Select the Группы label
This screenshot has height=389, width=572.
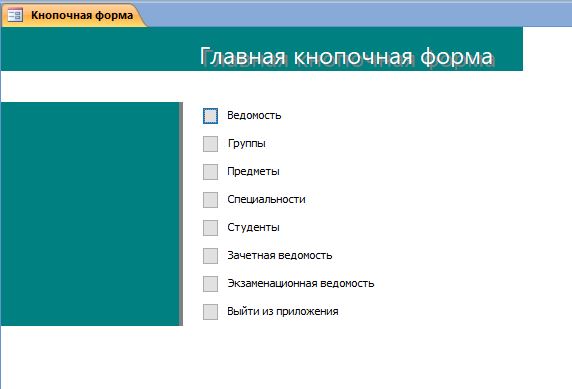[247, 143]
